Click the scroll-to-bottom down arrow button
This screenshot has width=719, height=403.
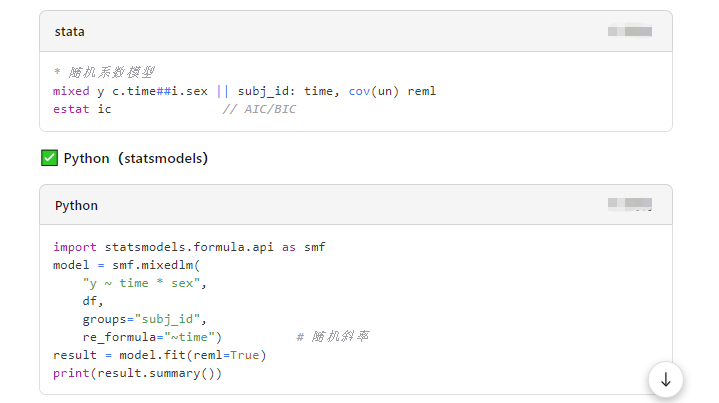click(665, 379)
